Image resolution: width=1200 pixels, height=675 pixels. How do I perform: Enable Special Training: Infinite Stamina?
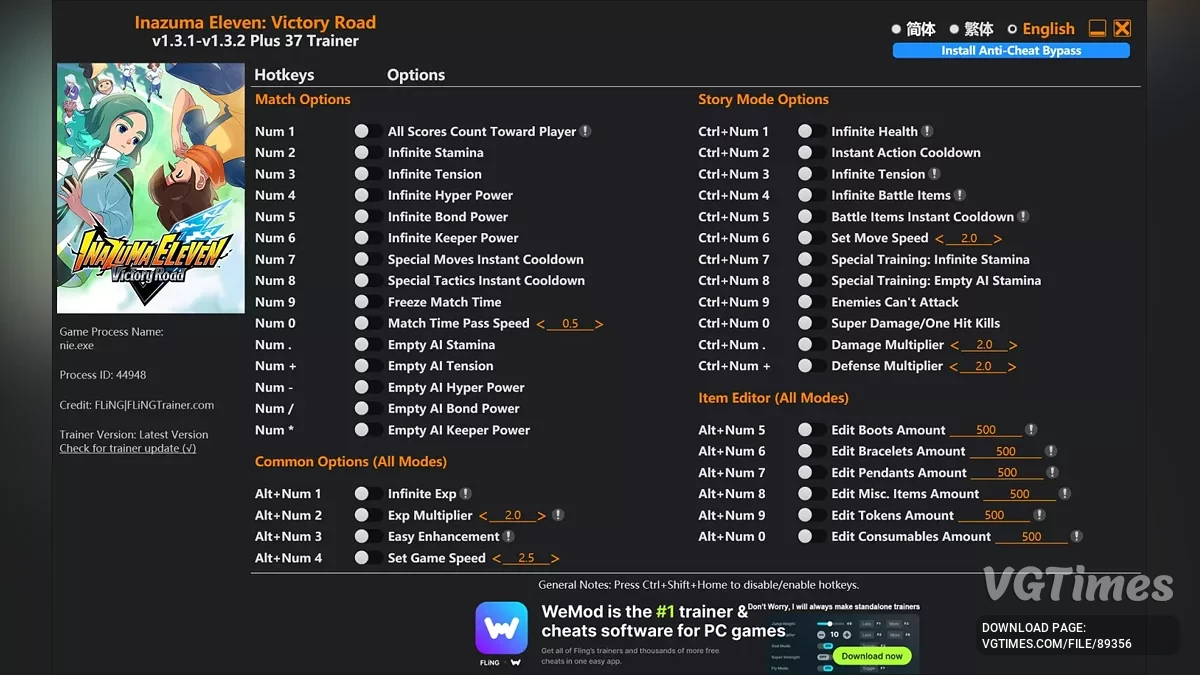click(811, 259)
